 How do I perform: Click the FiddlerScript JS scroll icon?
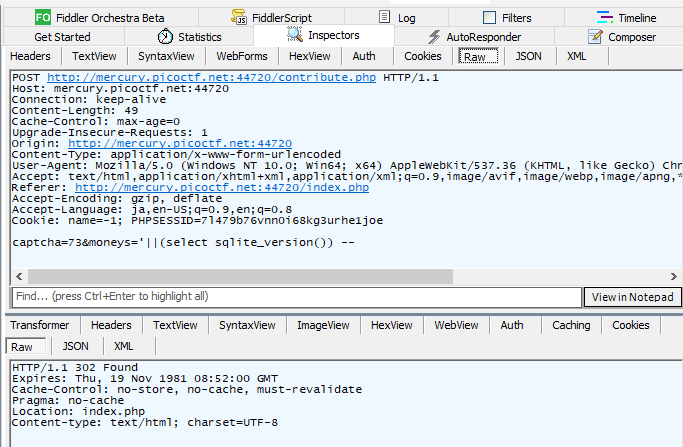[x=239, y=17]
